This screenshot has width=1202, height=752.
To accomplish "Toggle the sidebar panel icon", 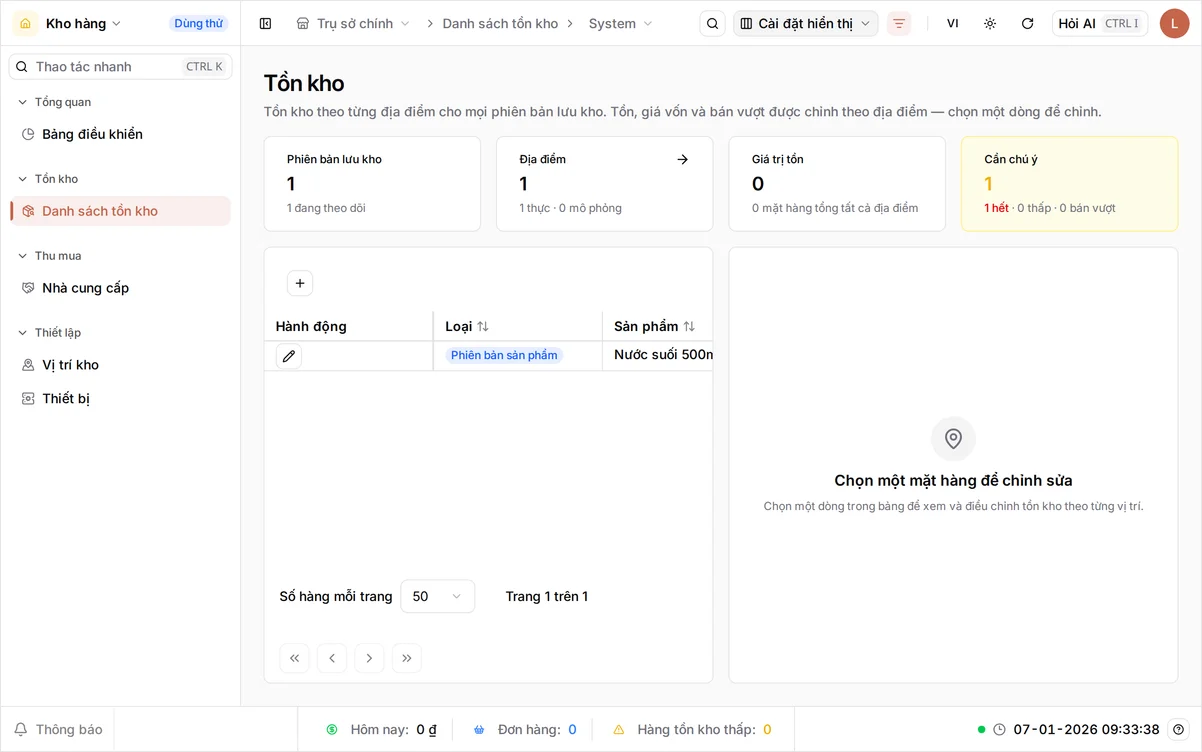I will (265, 23).
